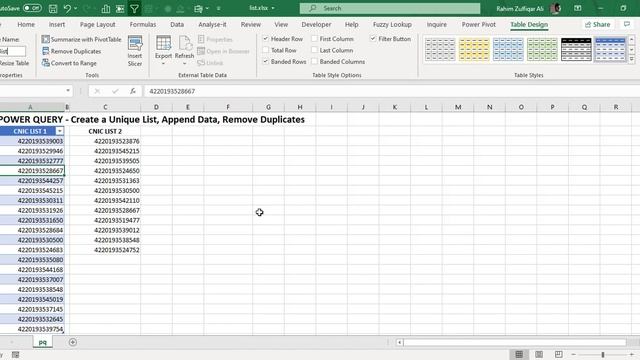The width and height of the screenshot is (640, 360).
Task: Enable the First Column checkbox
Action: click(x=314, y=39)
